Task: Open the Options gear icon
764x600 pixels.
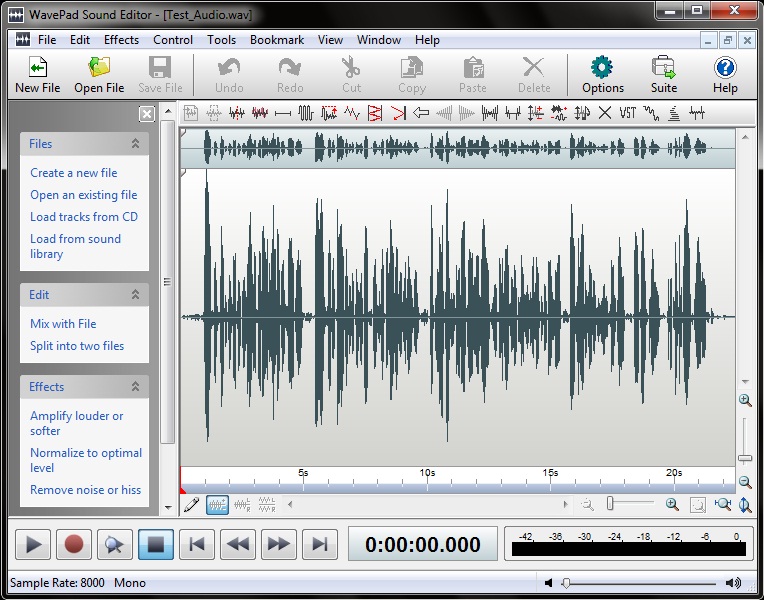Action: 602,67
